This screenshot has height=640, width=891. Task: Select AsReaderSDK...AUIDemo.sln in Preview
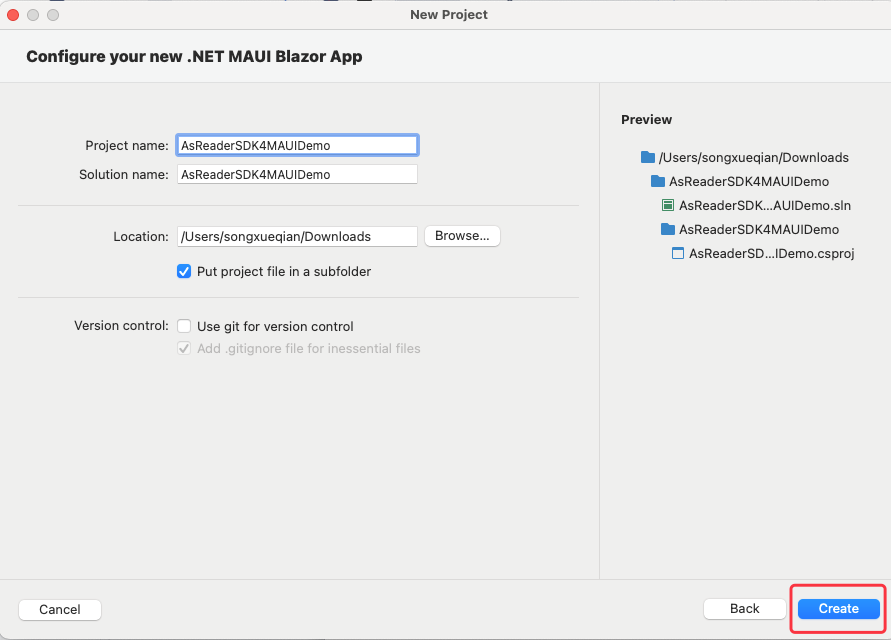(x=764, y=205)
